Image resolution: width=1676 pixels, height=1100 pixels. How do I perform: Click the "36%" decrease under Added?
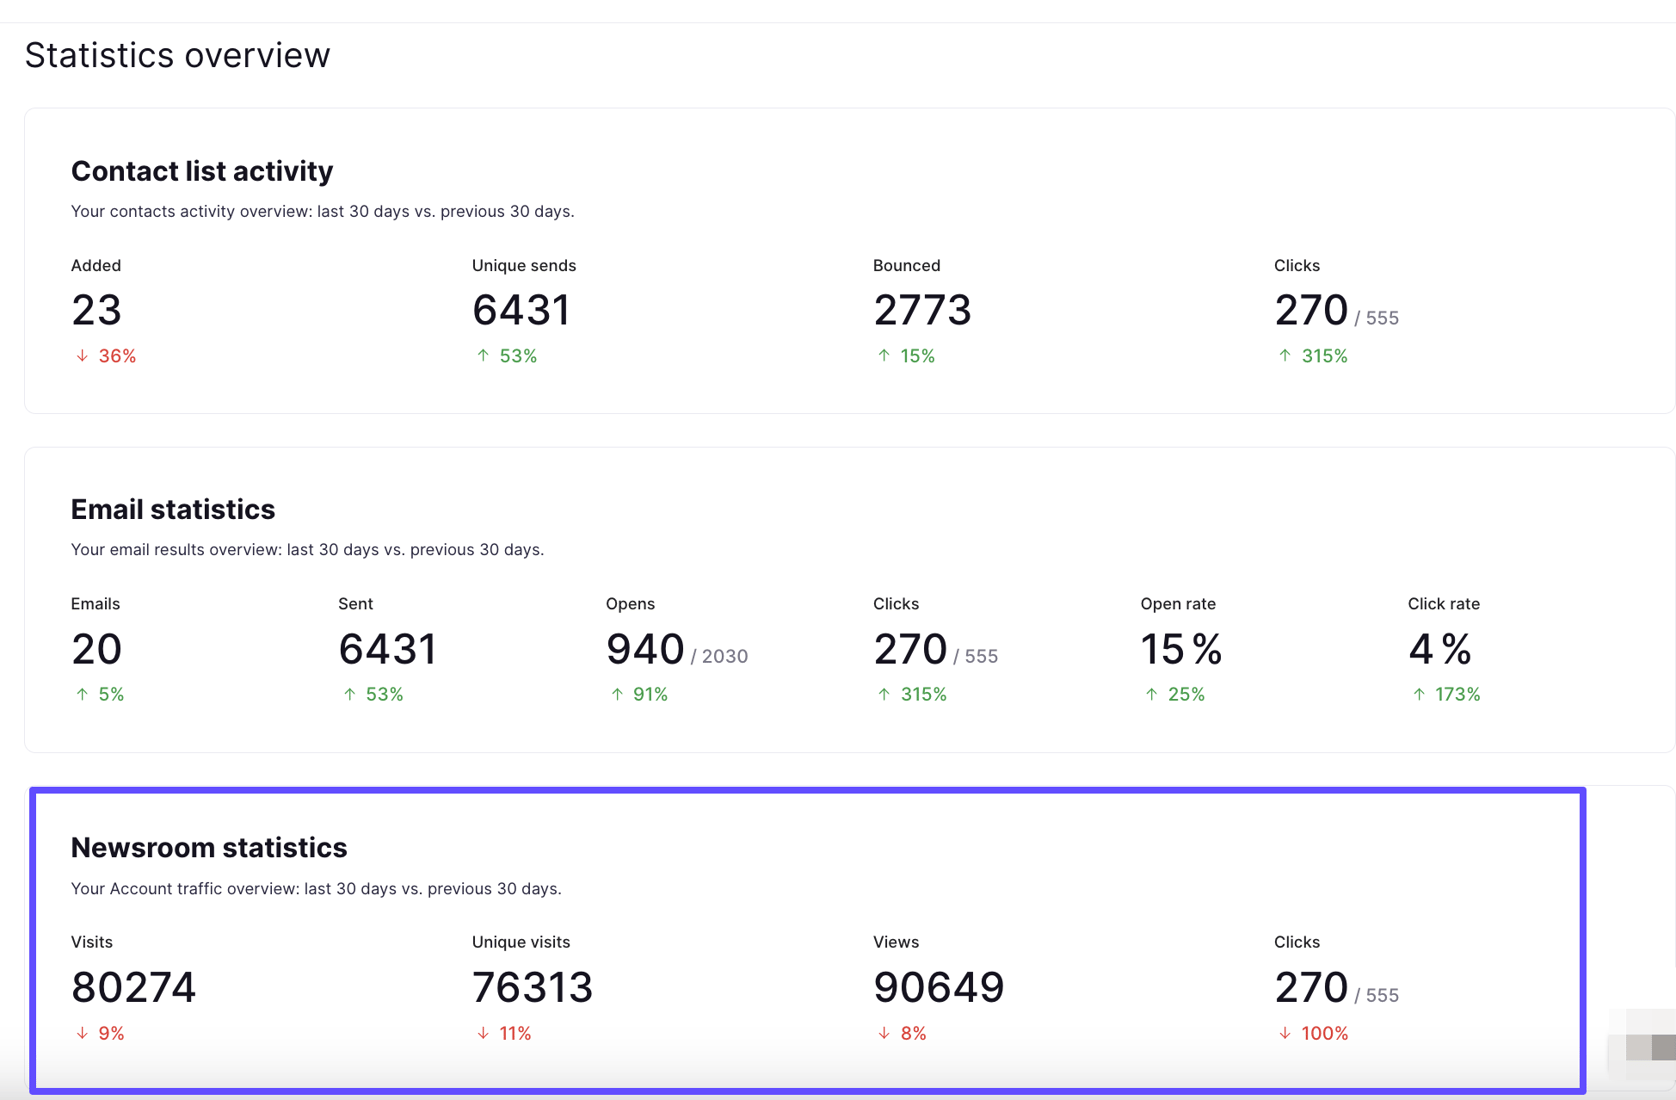coord(117,356)
